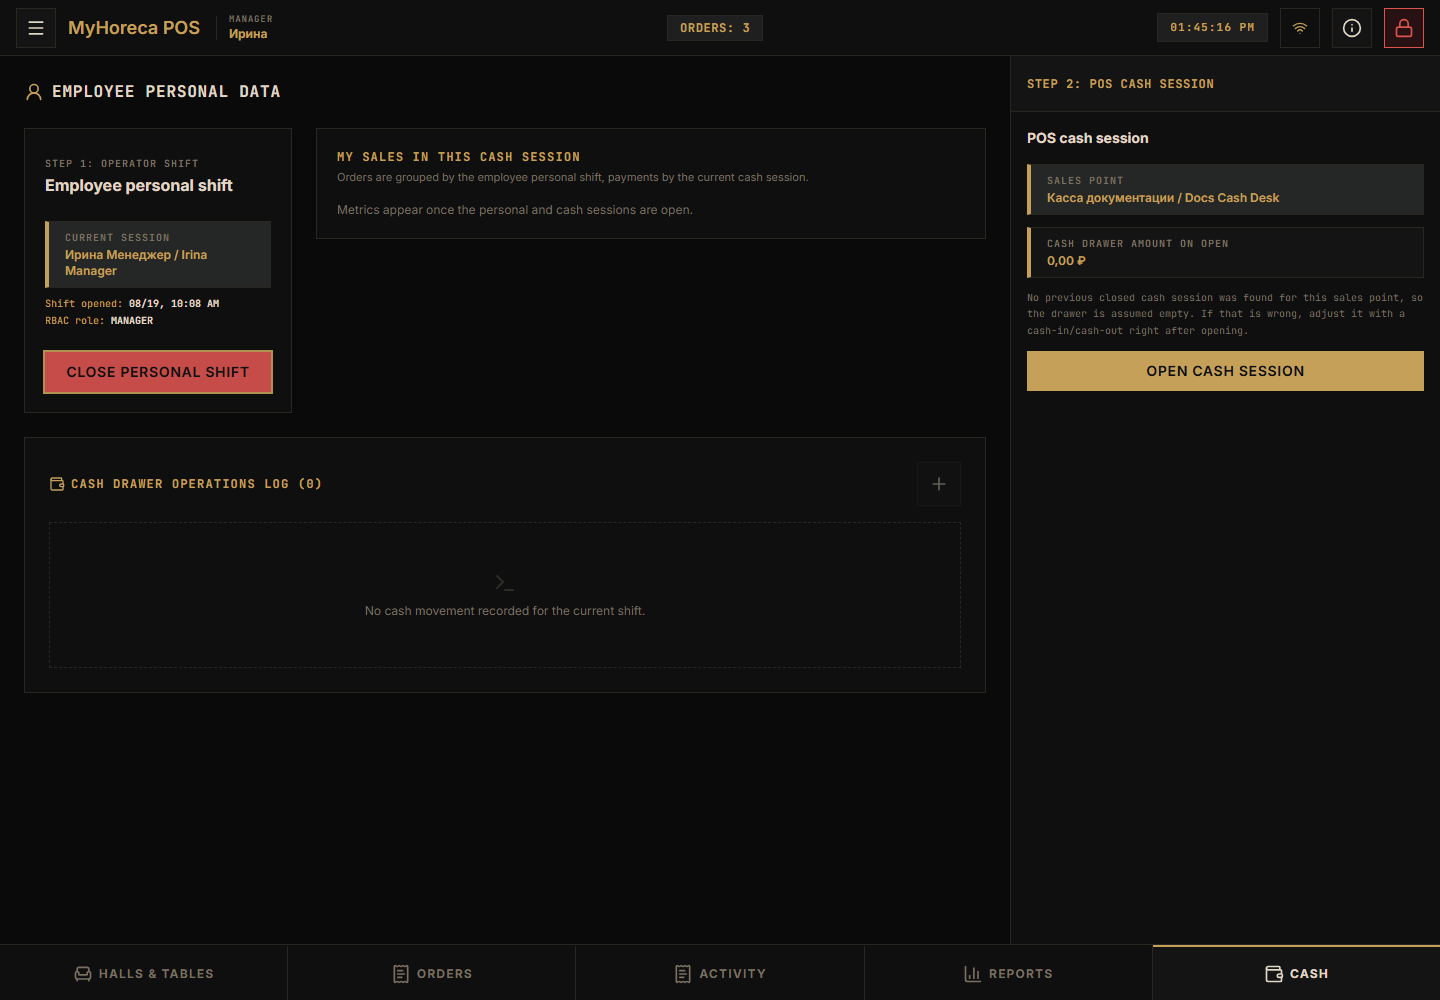
Task: Click the shift opened 08/19 timestamp
Action: coord(132,304)
